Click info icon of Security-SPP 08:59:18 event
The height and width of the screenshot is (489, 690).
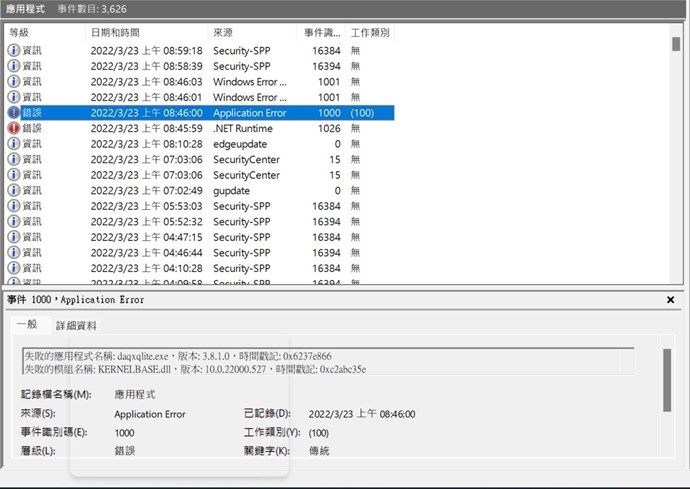(13, 50)
